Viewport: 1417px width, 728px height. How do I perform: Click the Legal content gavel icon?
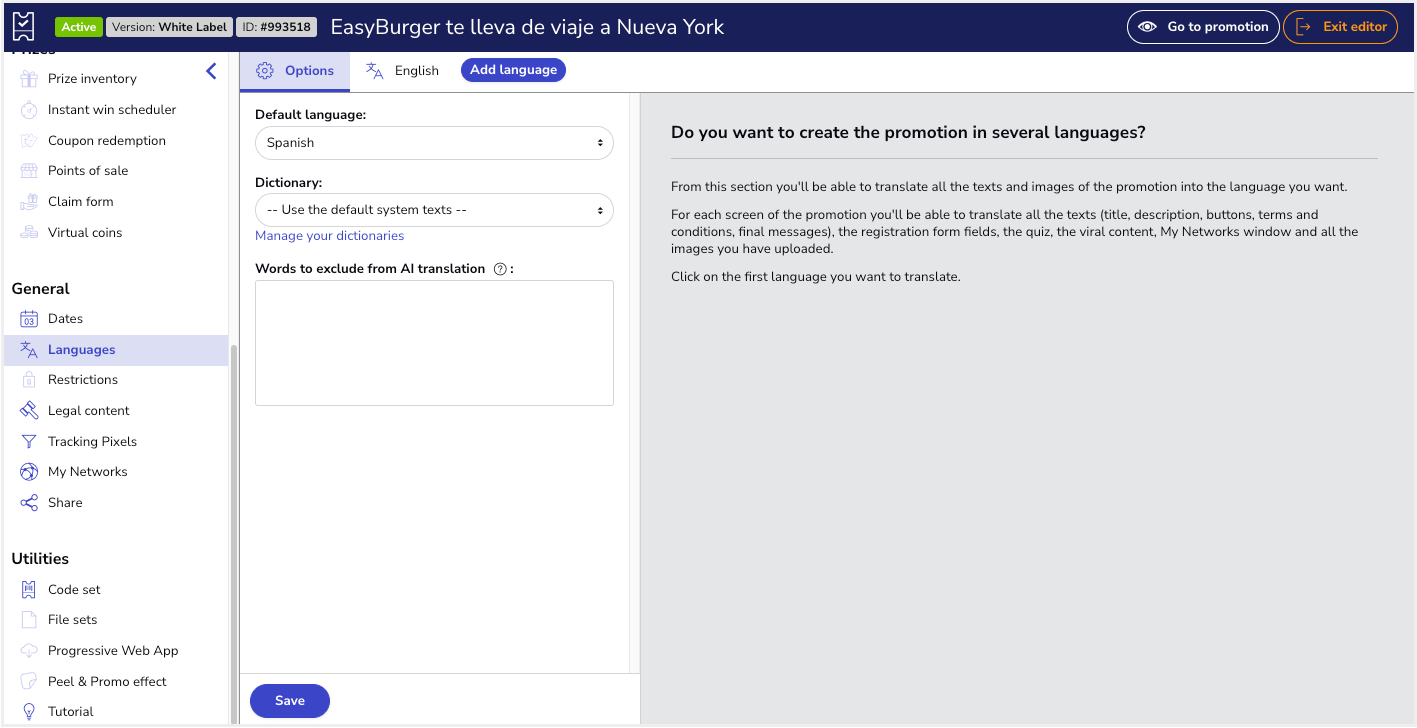(29, 411)
